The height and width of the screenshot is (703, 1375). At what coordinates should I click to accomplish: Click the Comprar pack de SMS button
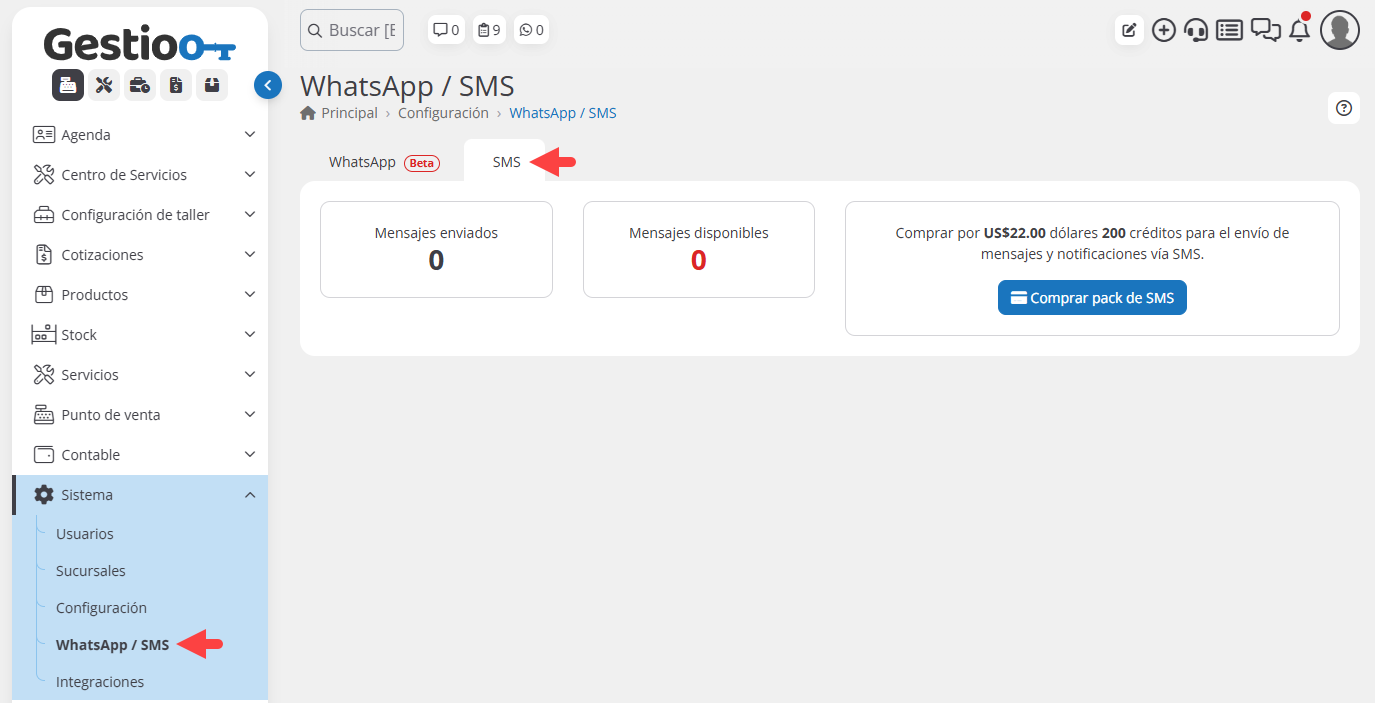(1092, 298)
